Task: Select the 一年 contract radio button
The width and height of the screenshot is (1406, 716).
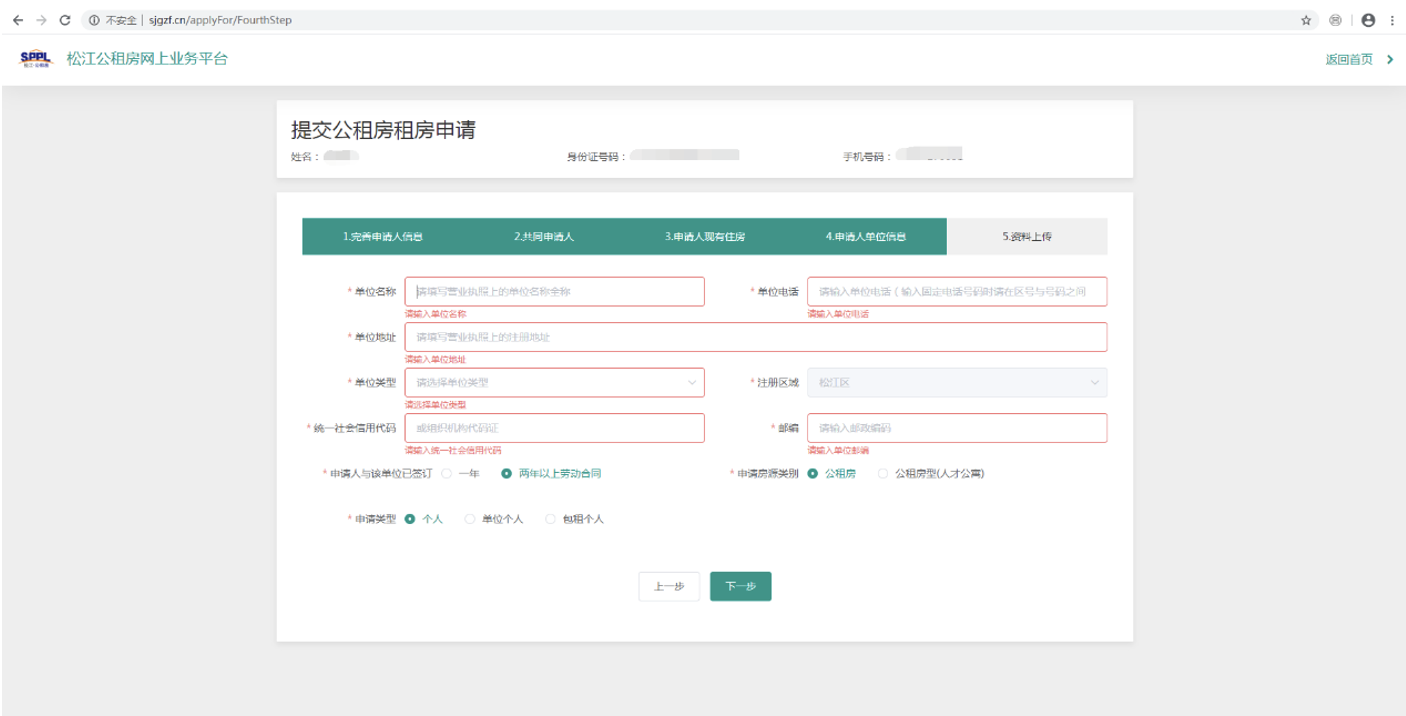Action: (447, 473)
